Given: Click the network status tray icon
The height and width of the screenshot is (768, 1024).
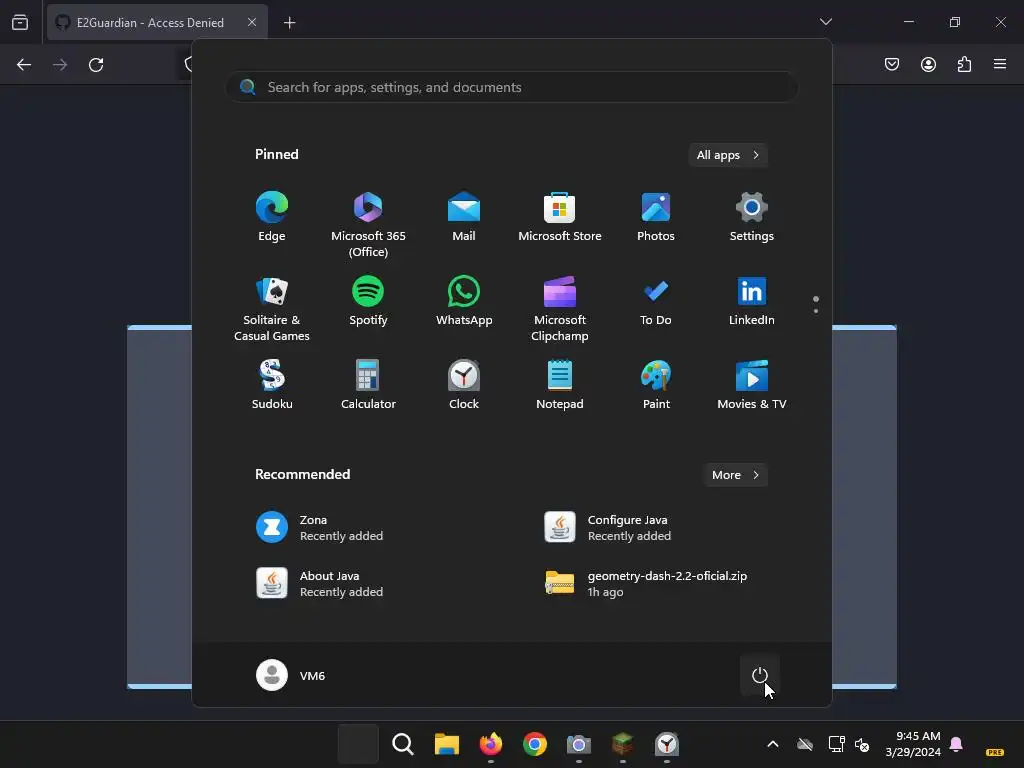Looking at the screenshot, I should (837, 744).
